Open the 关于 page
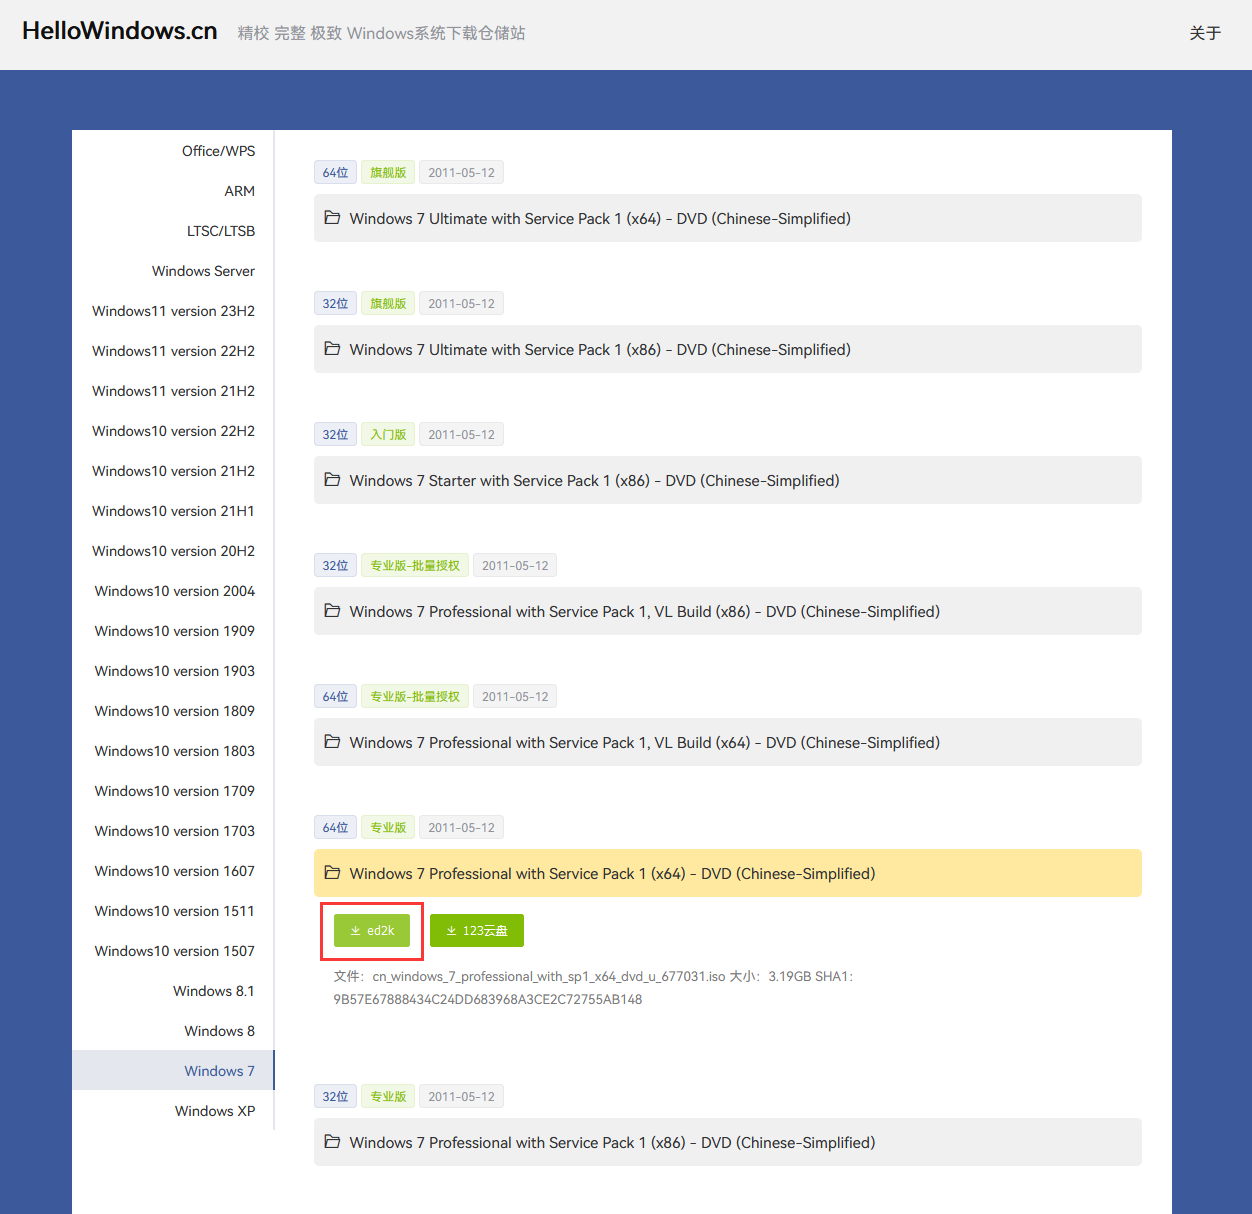 pos(1205,33)
